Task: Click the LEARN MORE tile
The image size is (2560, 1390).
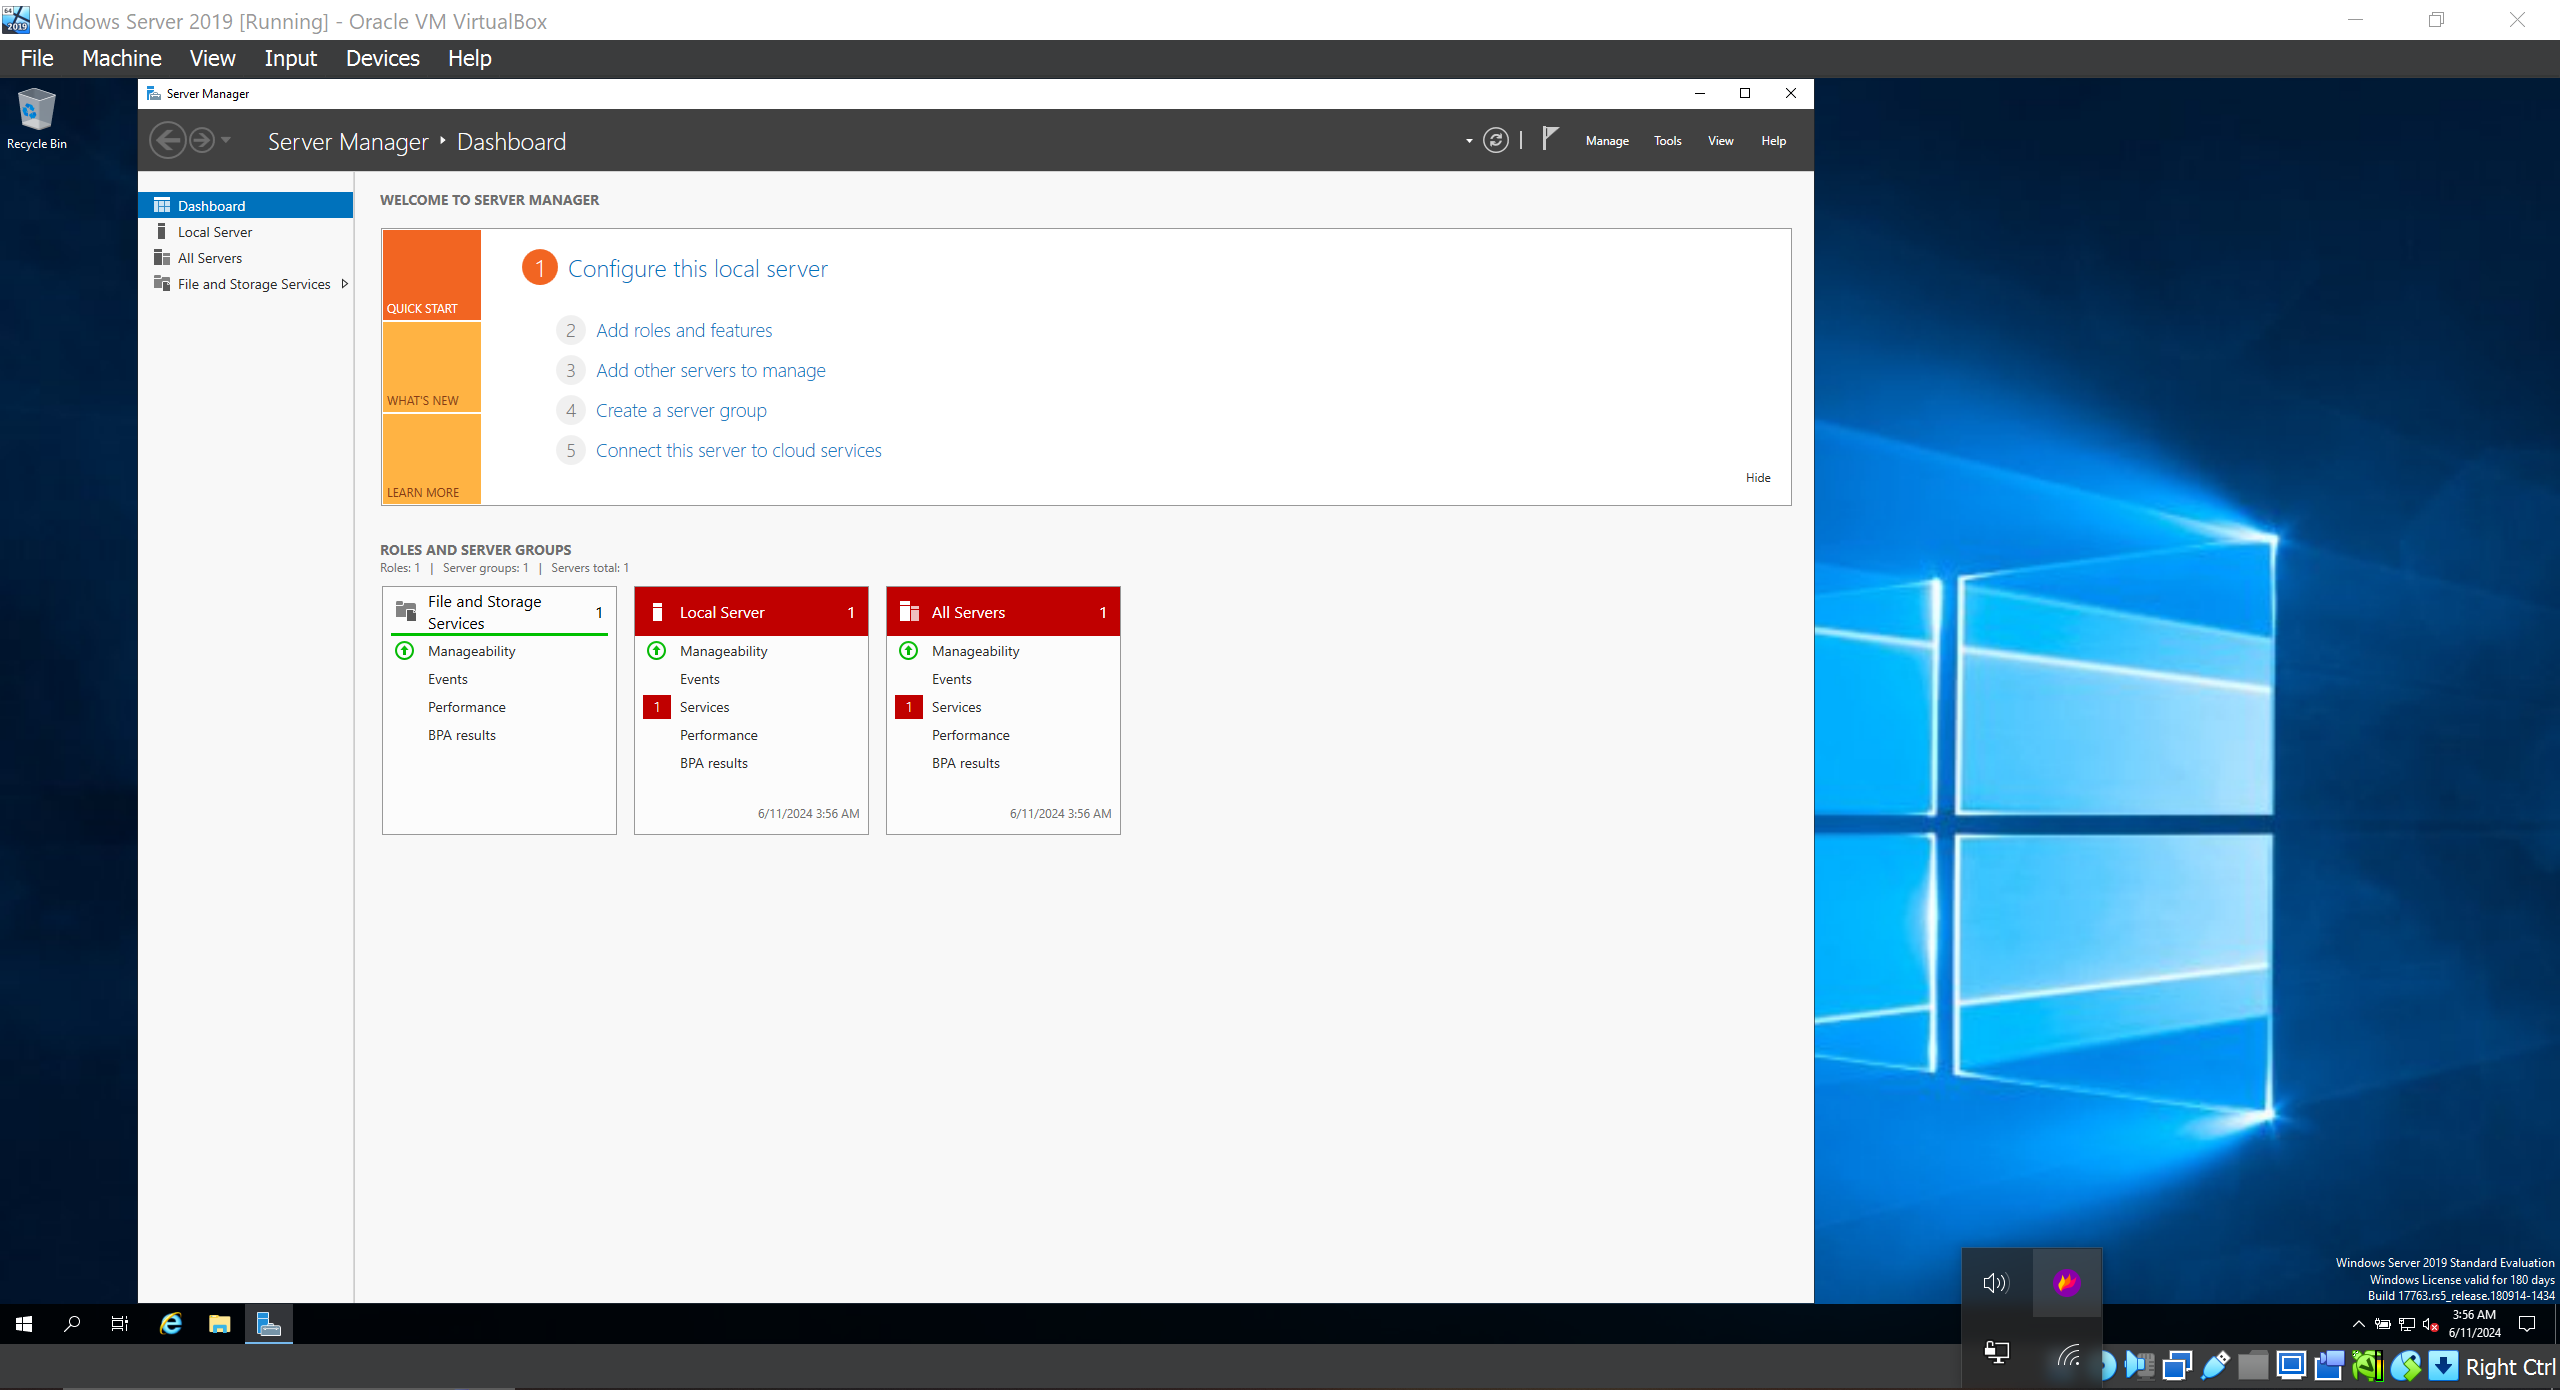Action: pos(432,459)
